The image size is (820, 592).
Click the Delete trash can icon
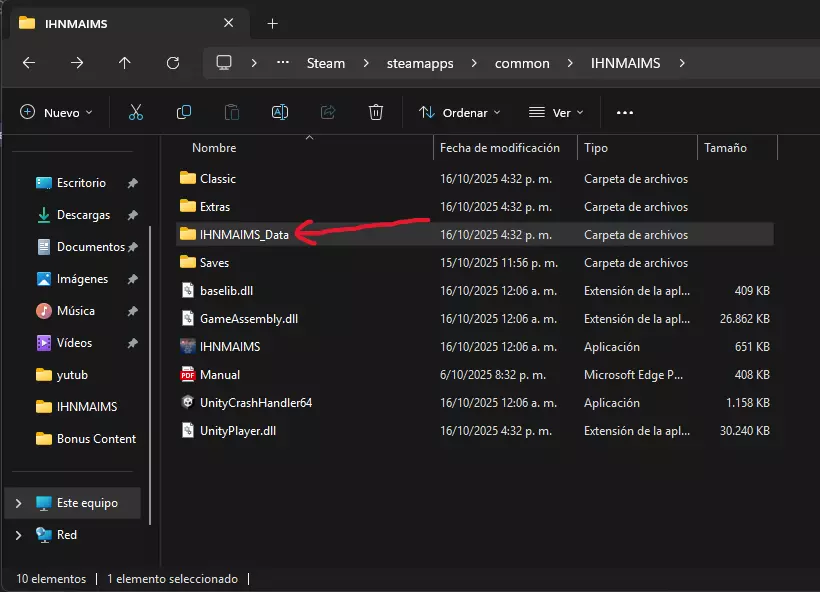pyautogui.click(x=376, y=113)
